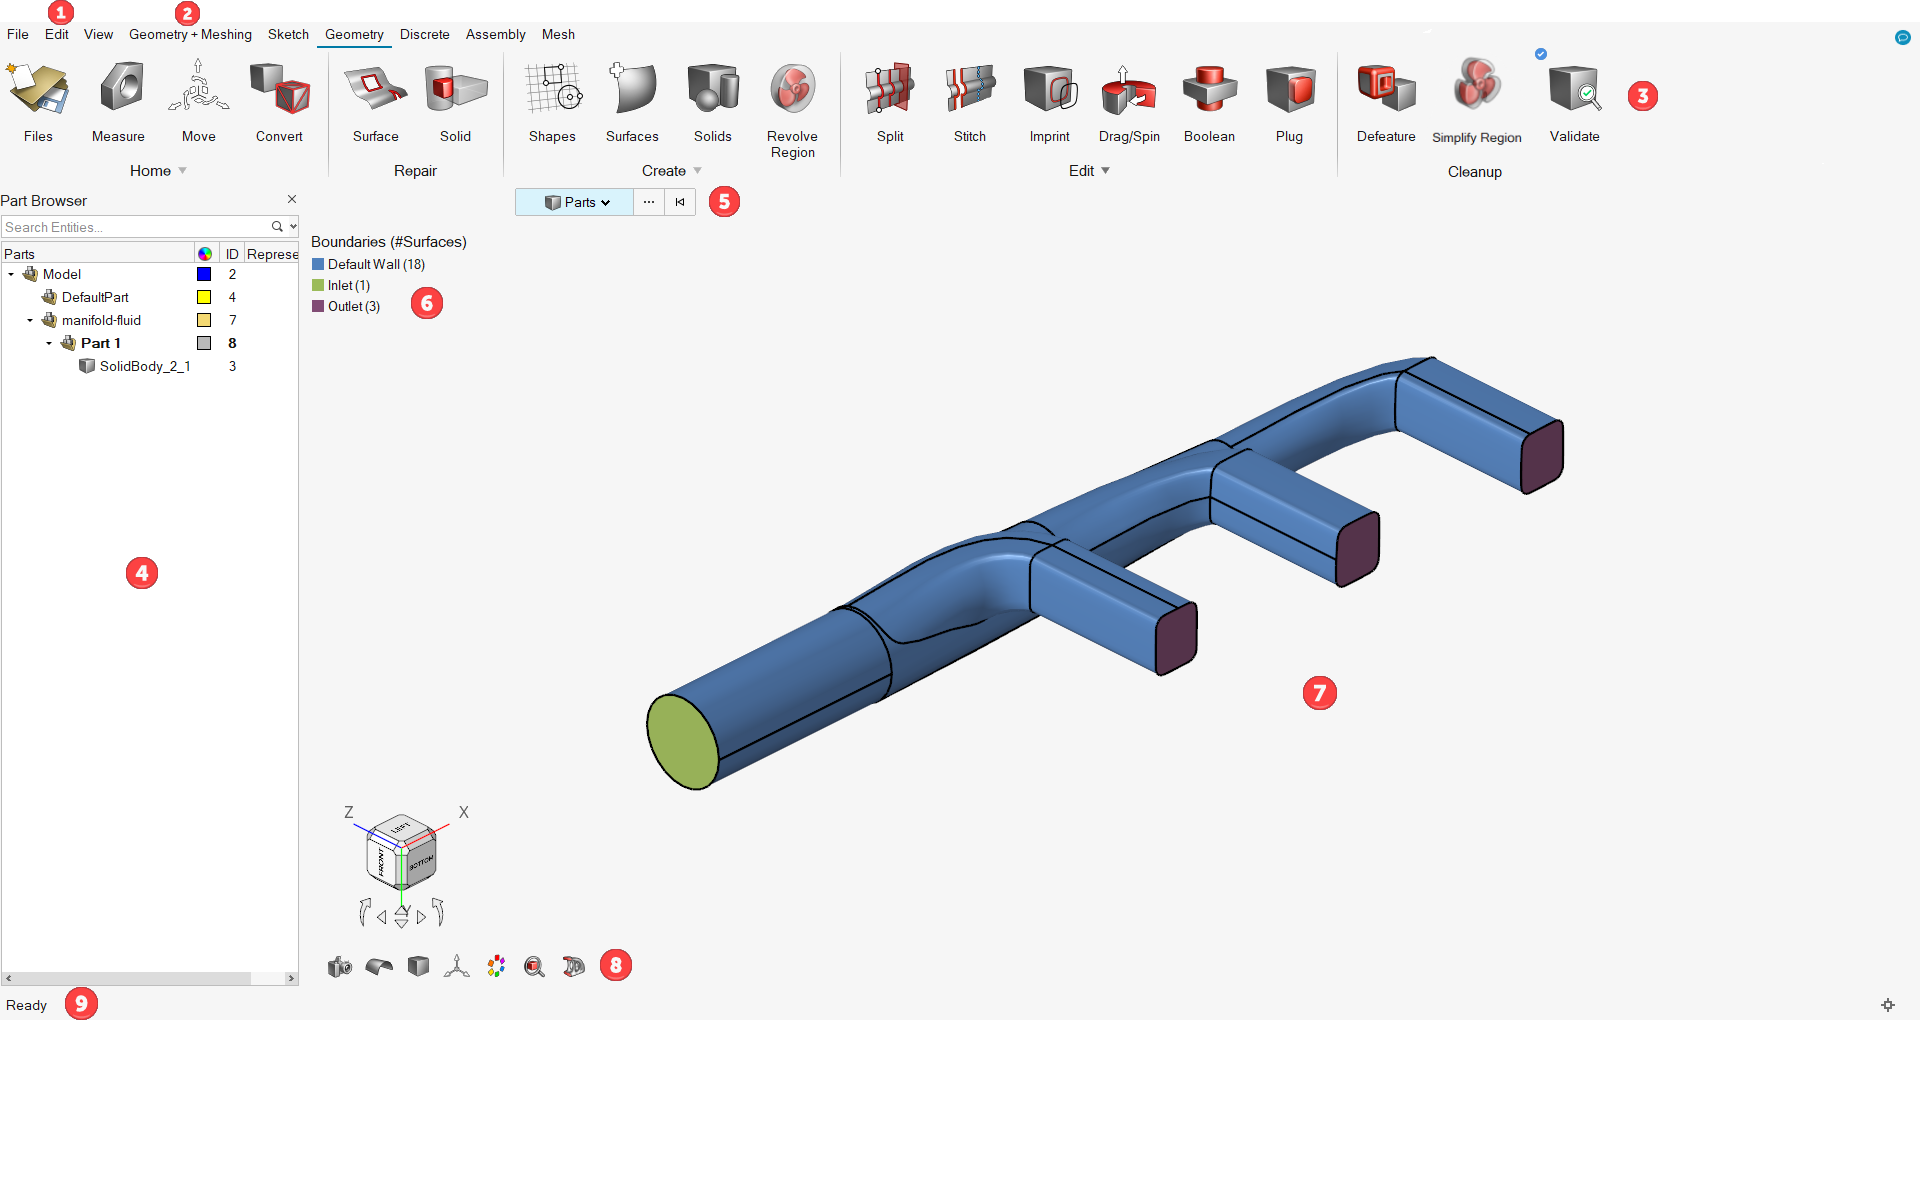Select the Split edit tool

pos(890,102)
